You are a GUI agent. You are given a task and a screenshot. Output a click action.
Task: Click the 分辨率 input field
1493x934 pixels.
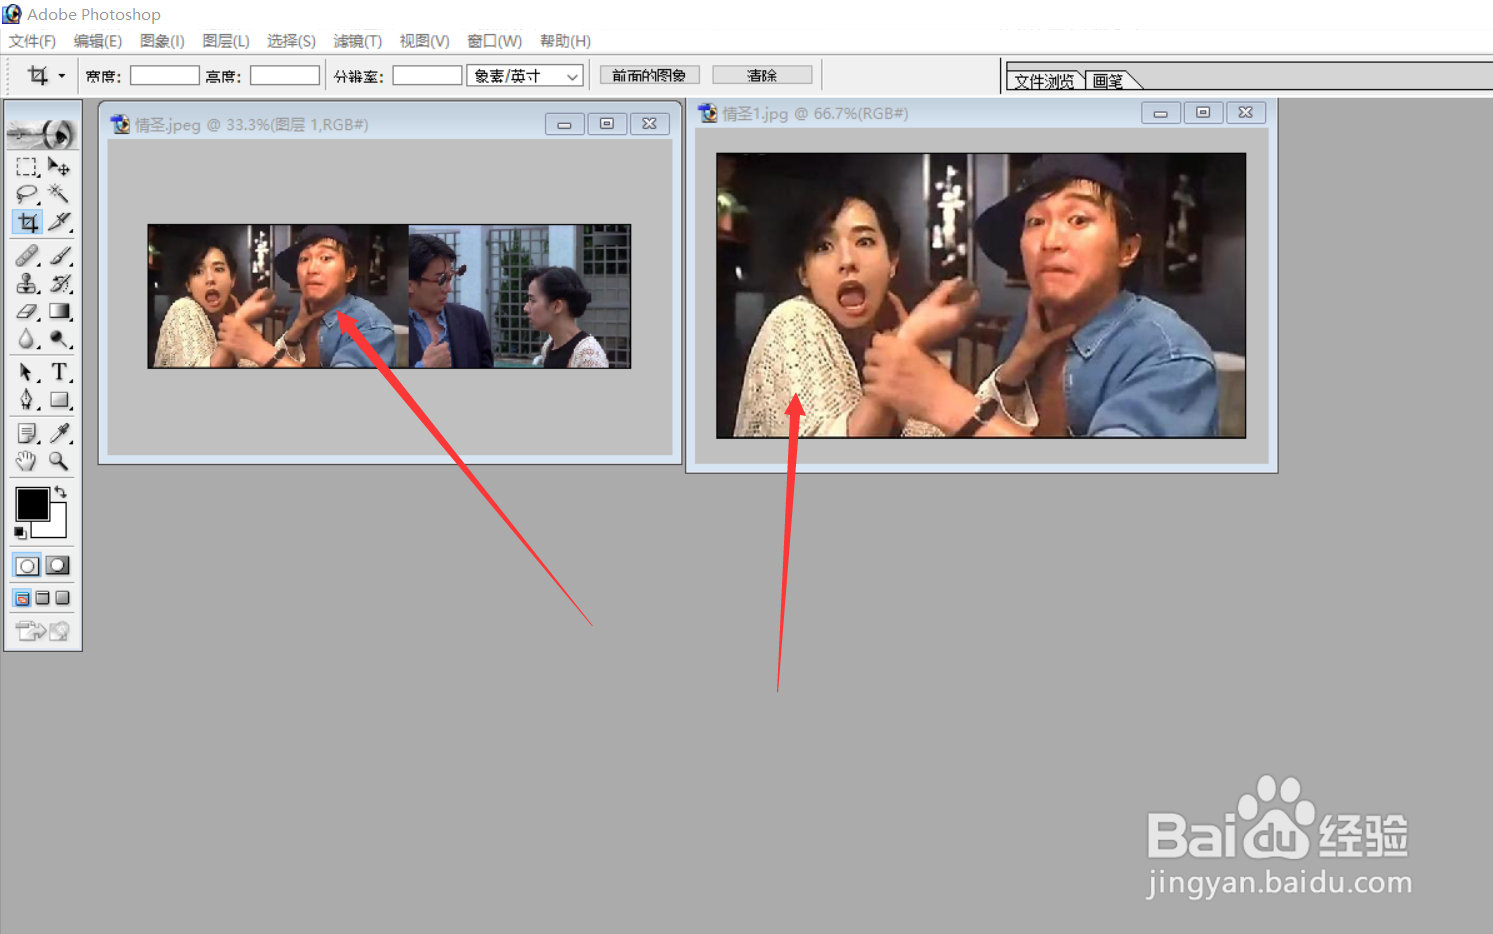(427, 76)
